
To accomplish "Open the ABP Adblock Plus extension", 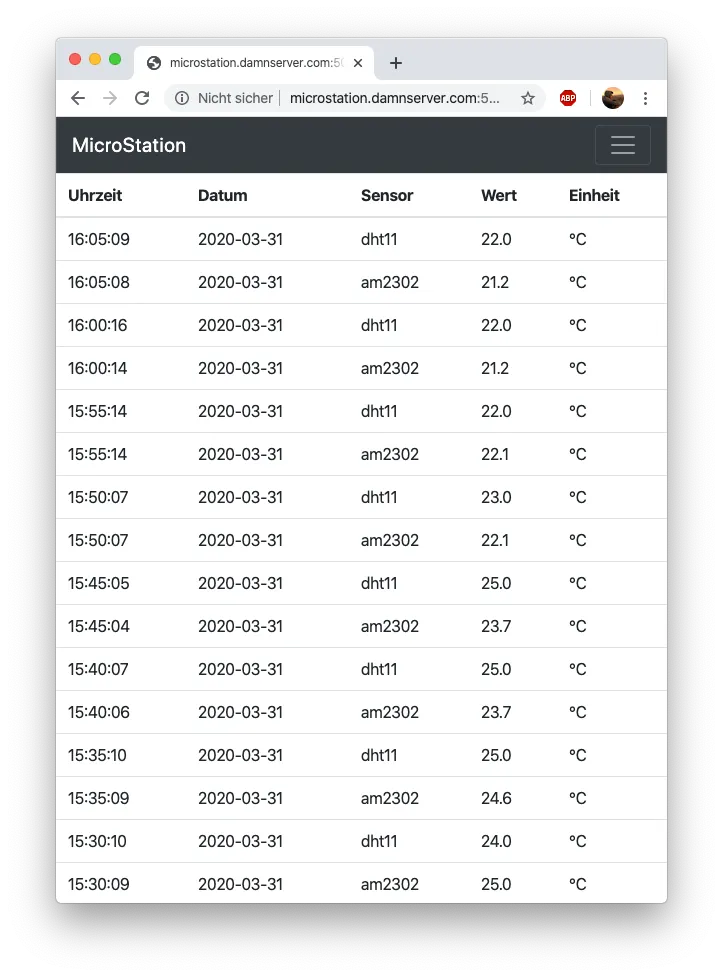I will (568, 98).
